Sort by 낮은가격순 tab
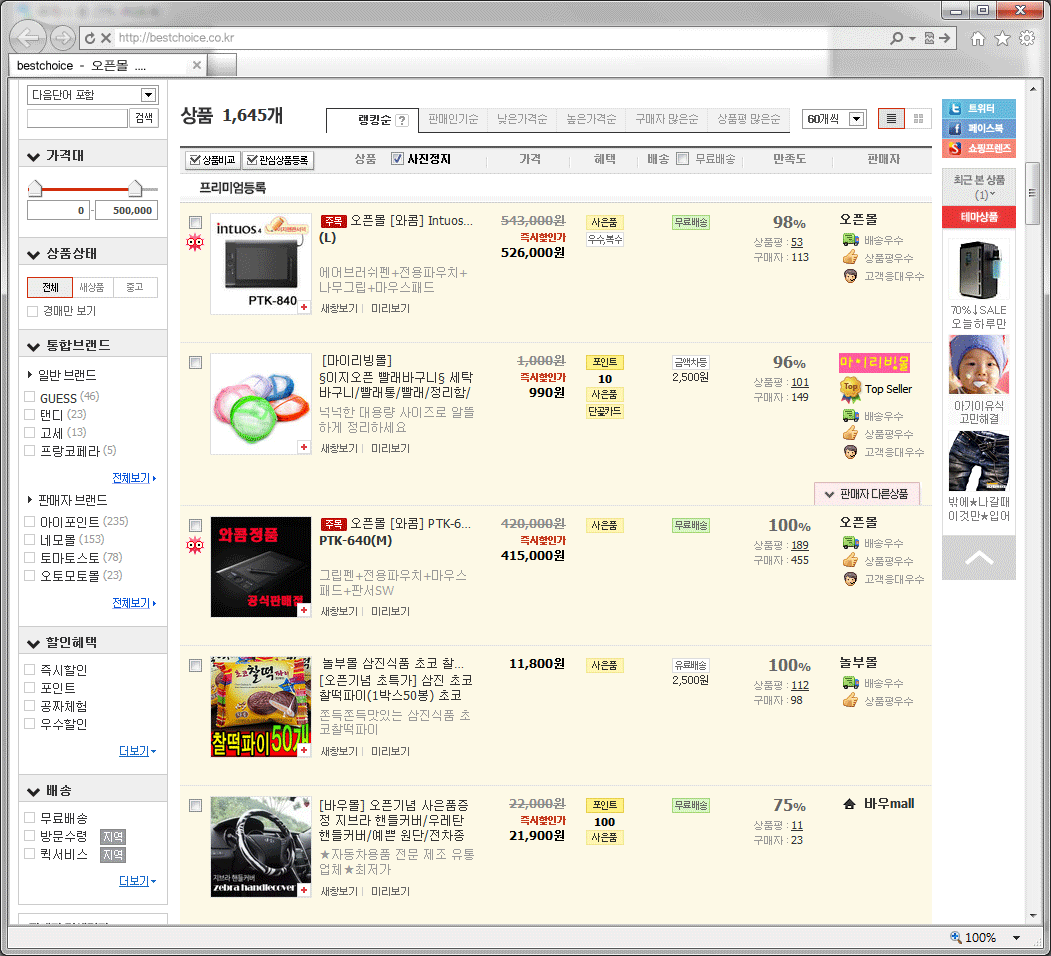This screenshot has height=956, width=1051. pos(522,119)
